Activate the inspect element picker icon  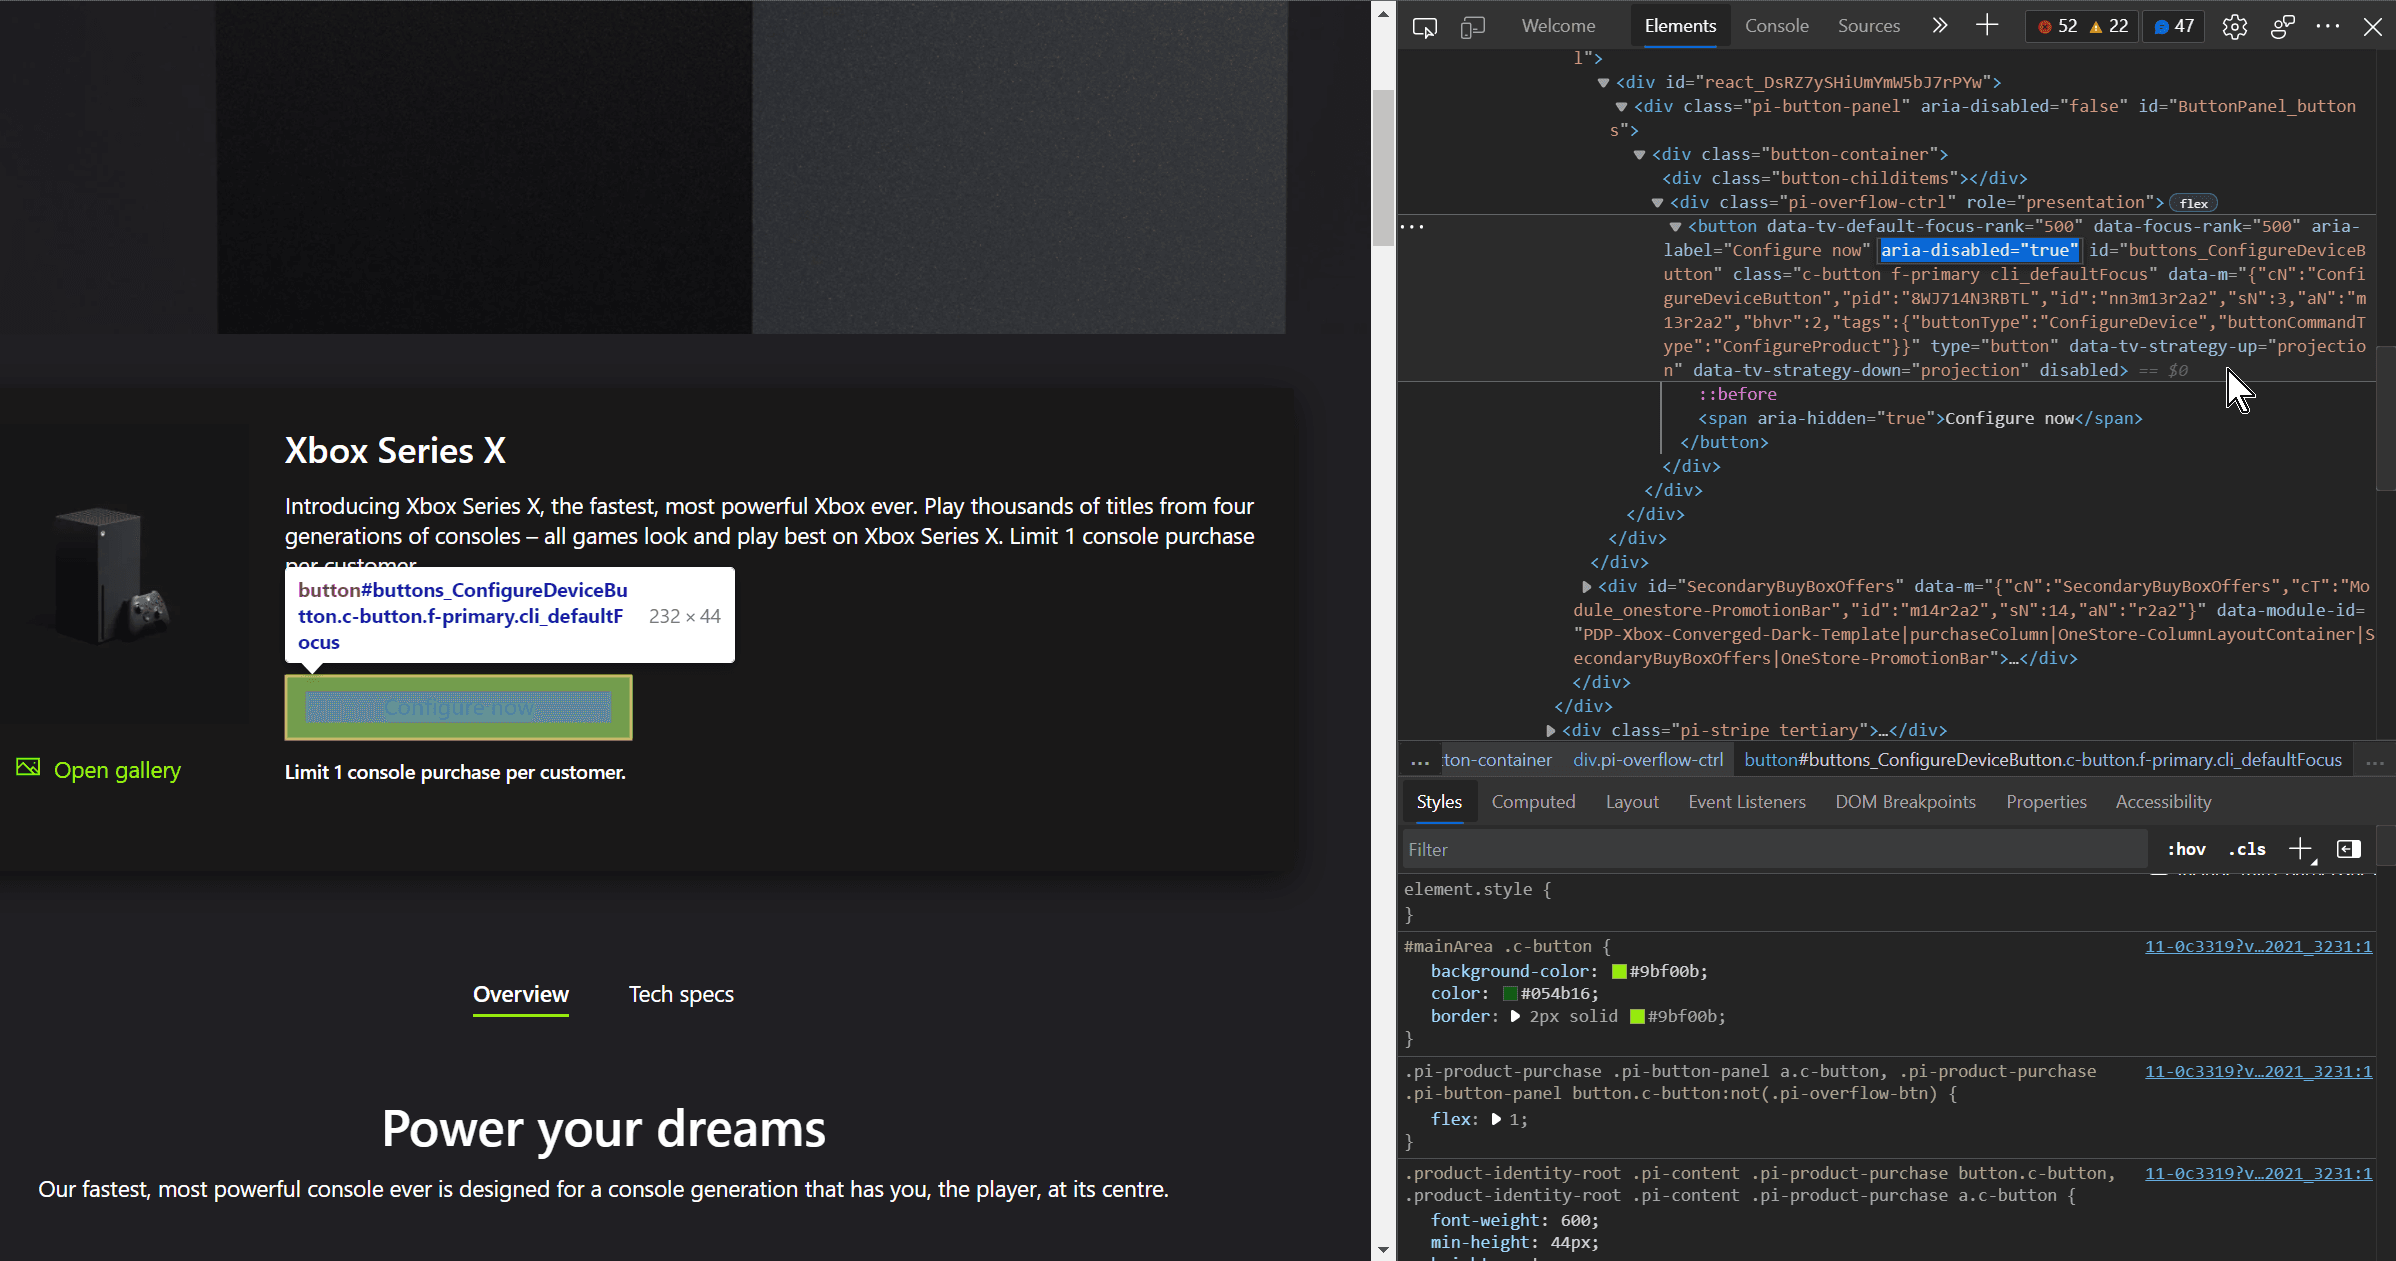click(x=1424, y=27)
